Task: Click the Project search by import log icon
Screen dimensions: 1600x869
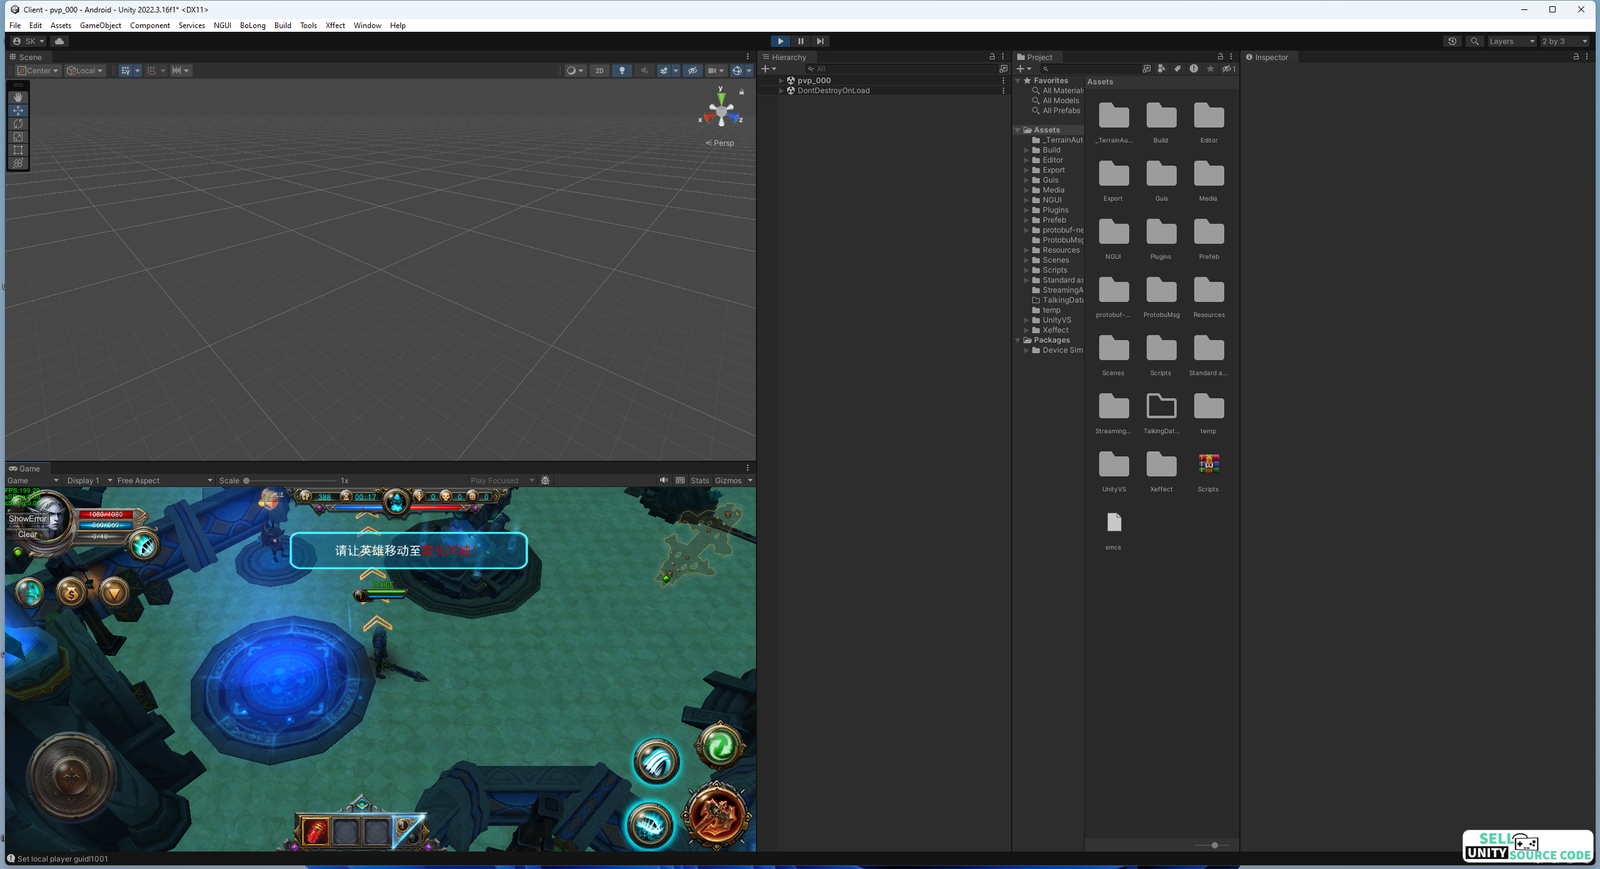Action: pos(1193,69)
